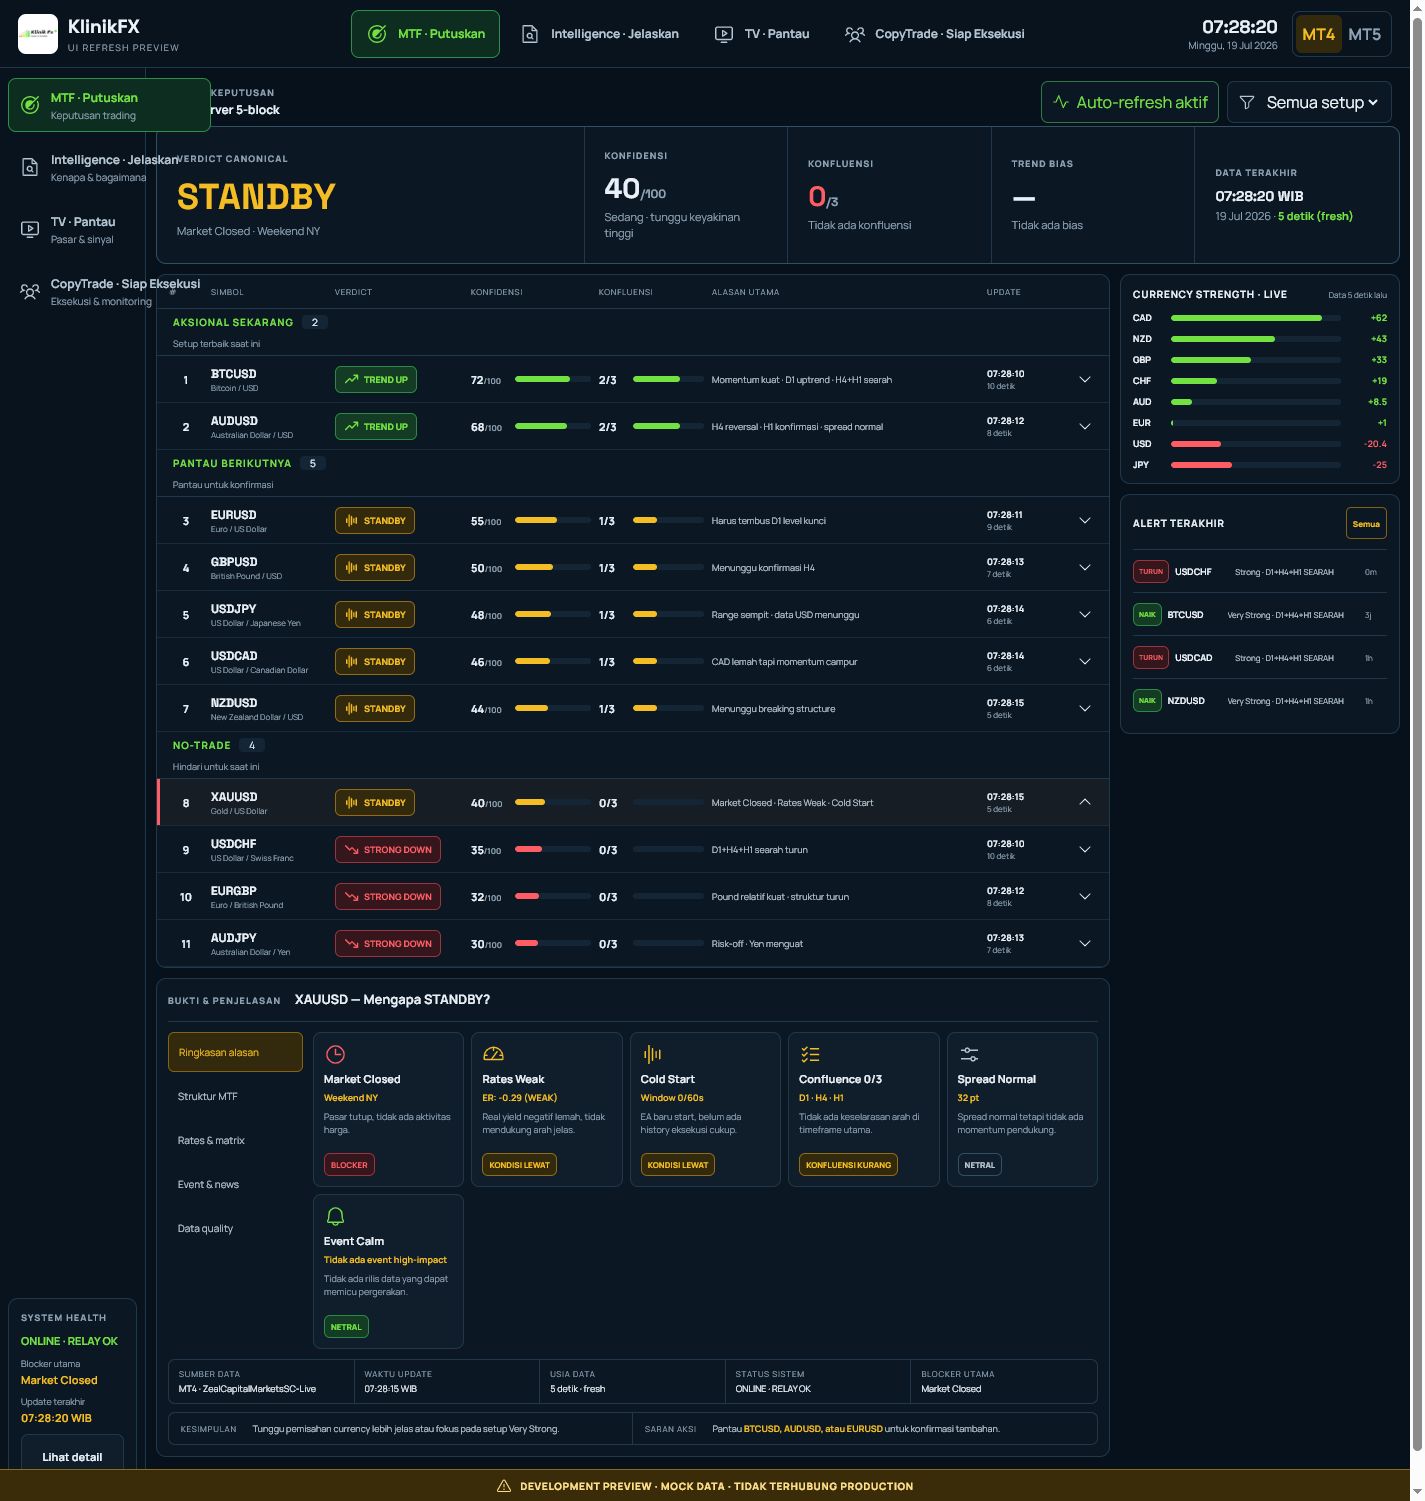
Task: Select Event & news tab
Action: tap(235, 1184)
